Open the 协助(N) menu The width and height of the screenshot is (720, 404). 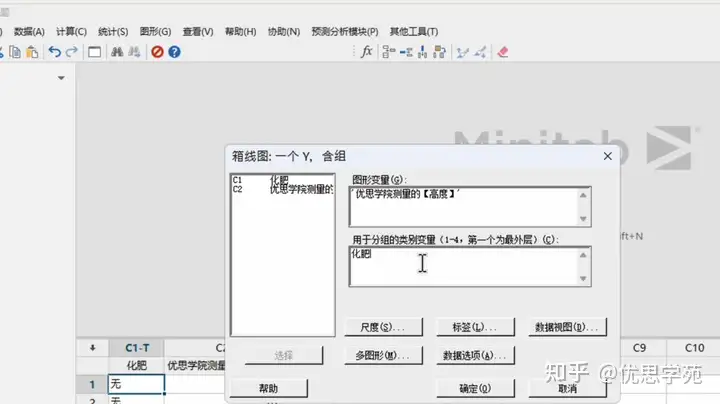(284, 32)
